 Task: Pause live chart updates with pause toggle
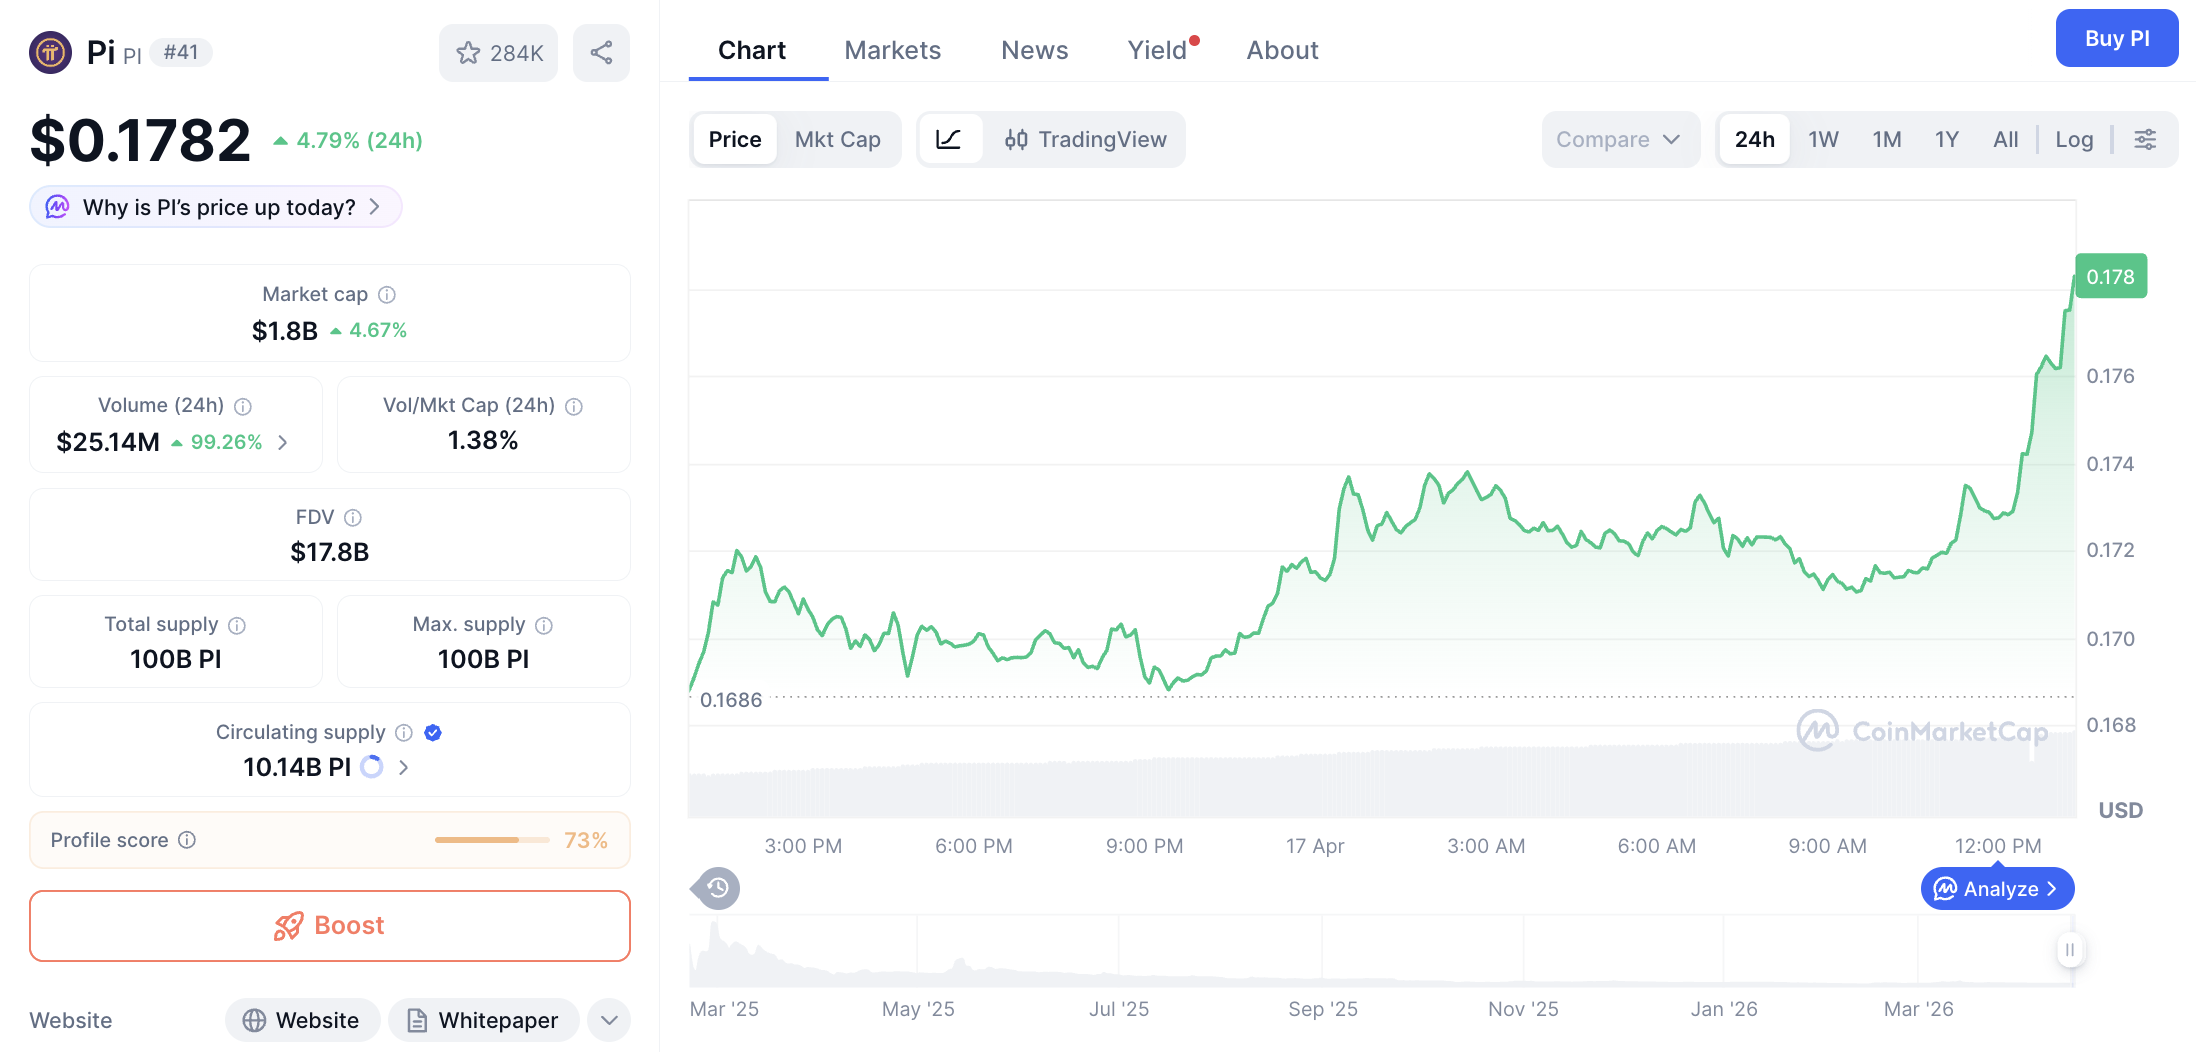(2070, 950)
